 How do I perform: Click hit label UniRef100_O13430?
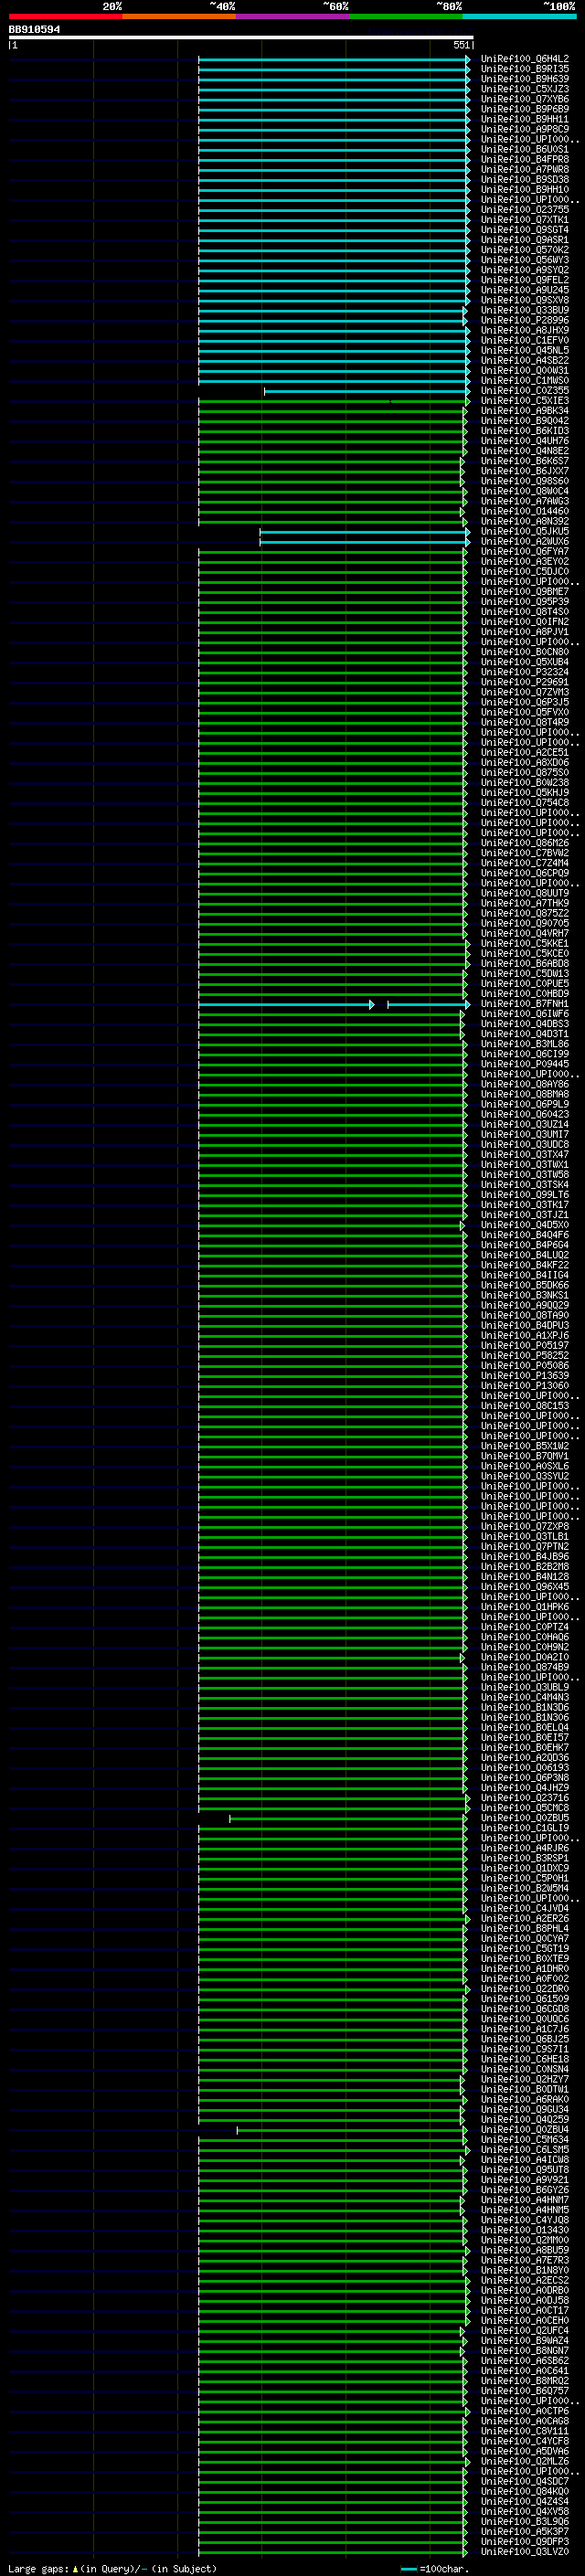524,2229
